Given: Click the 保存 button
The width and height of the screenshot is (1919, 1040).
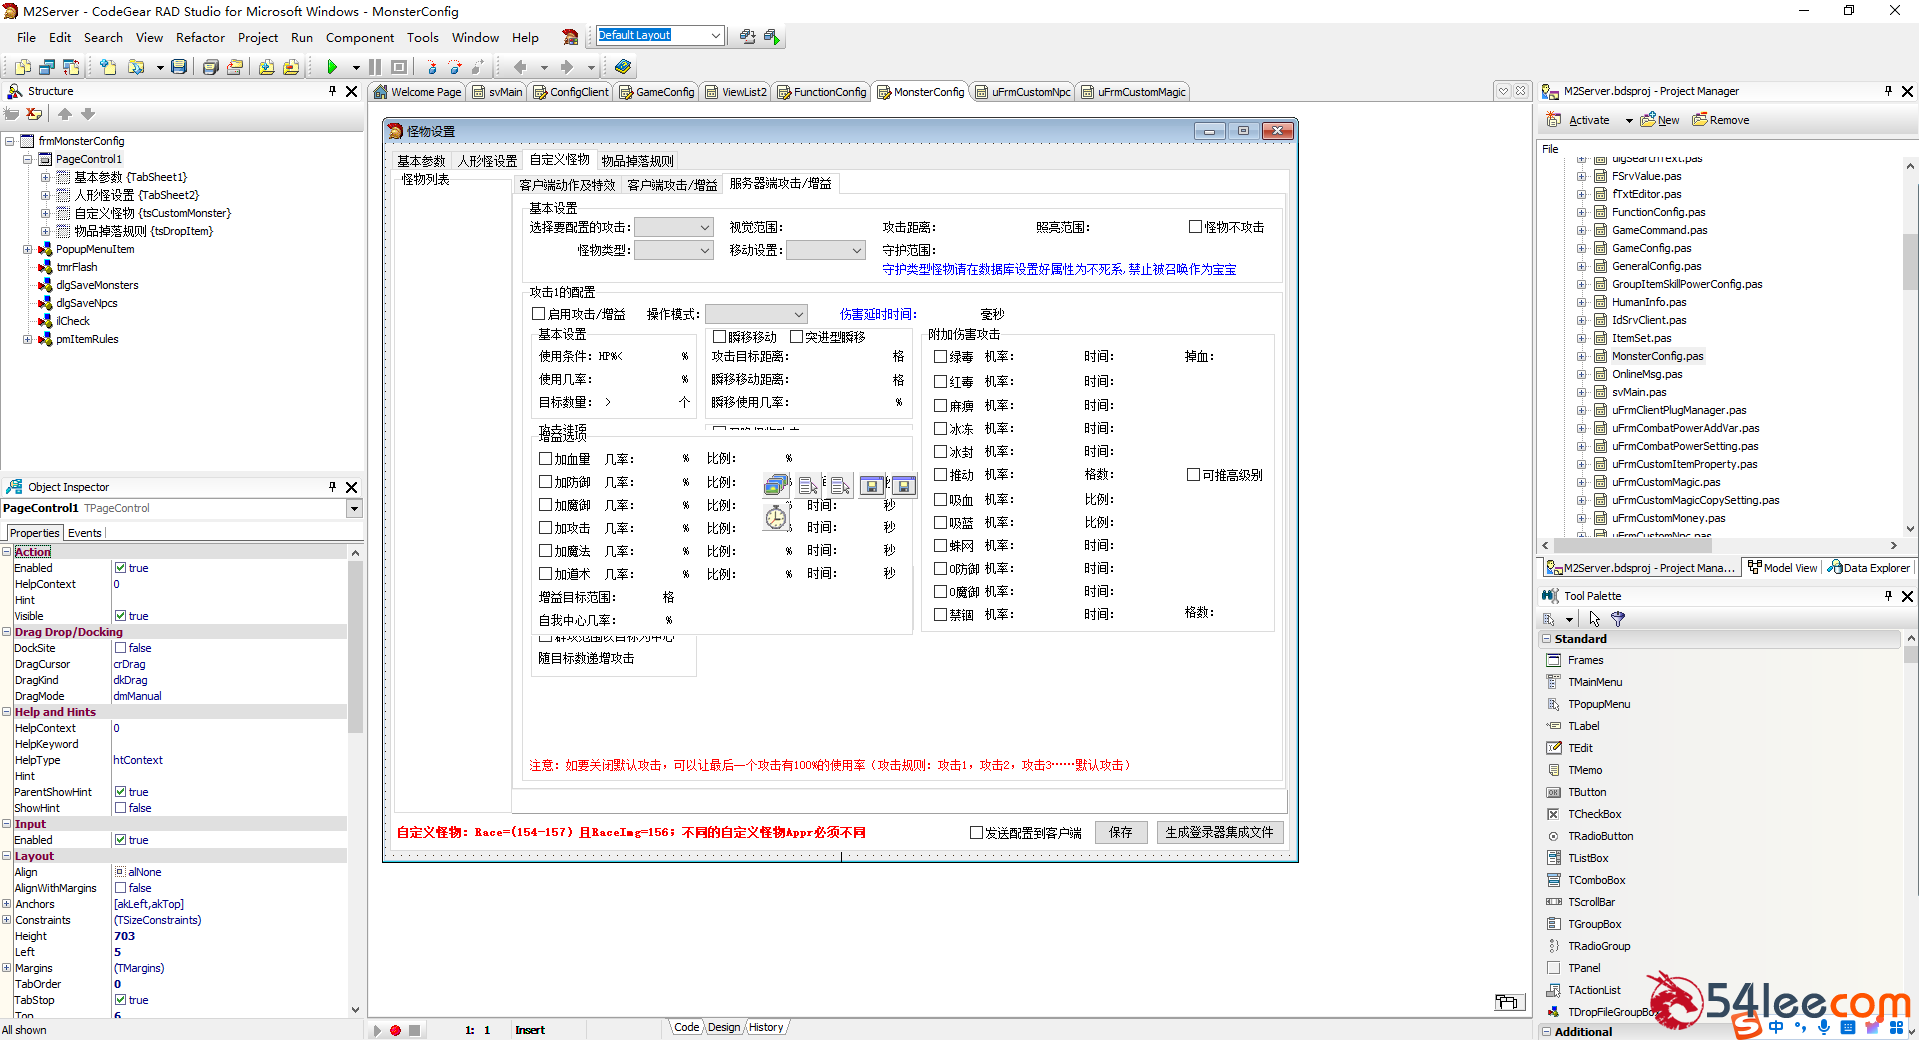Looking at the screenshot, I should point(1120,832).
